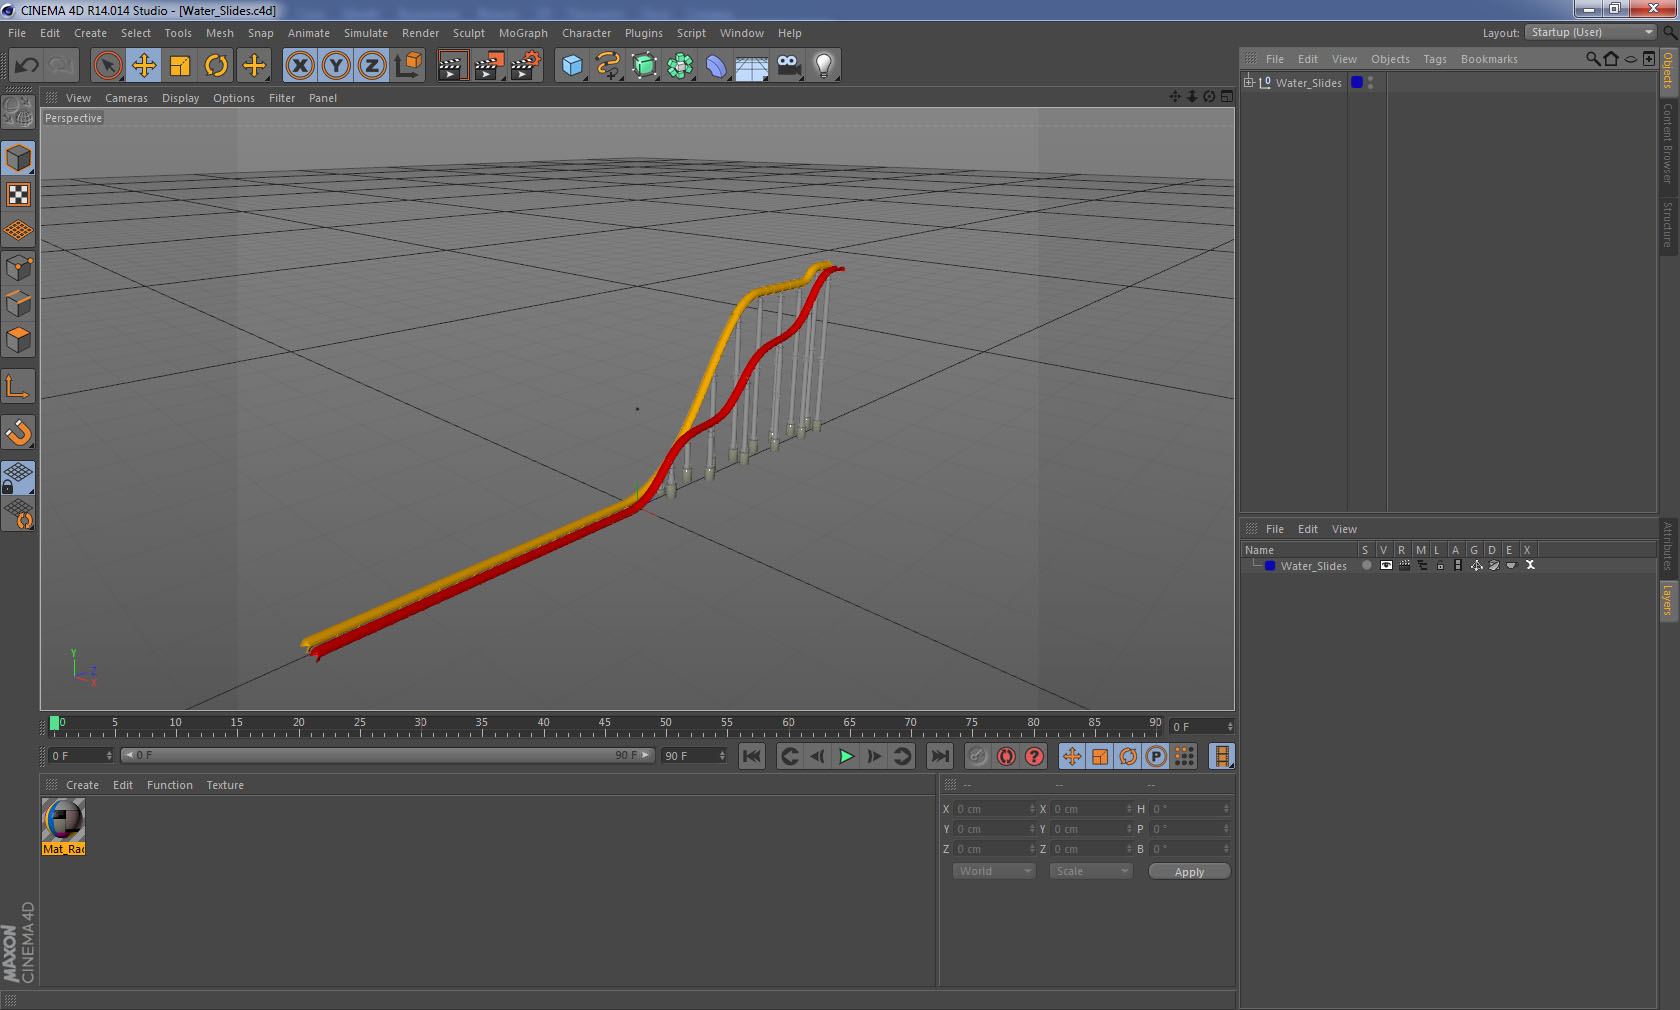Toggle X axis lock
The height and width of the screenshot is (1010, 1680).
299,66
